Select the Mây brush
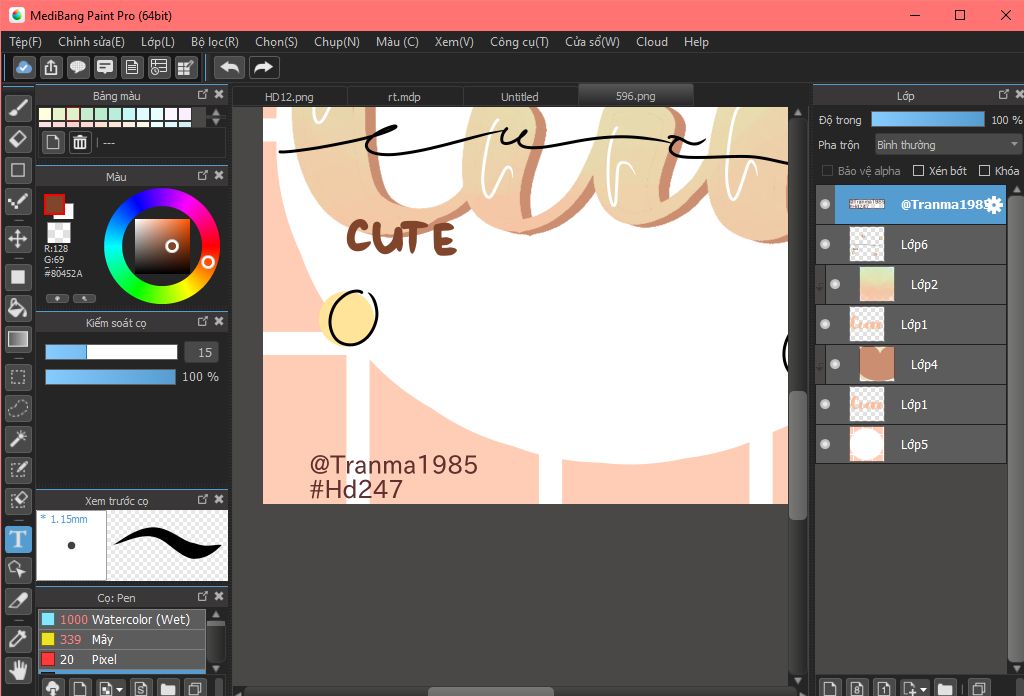This screenshot has width=1024, height=696. click(122, 639)
